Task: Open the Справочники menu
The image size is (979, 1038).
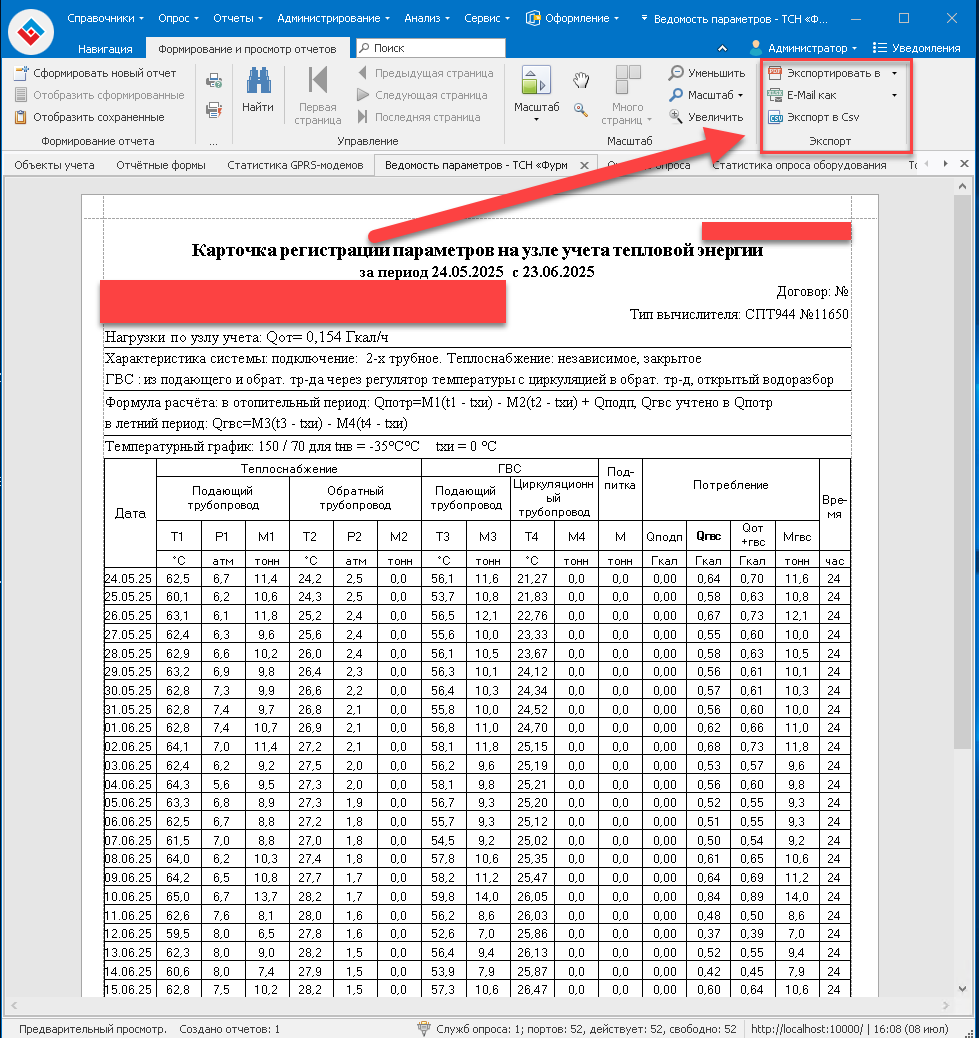Action: (105, 19)
